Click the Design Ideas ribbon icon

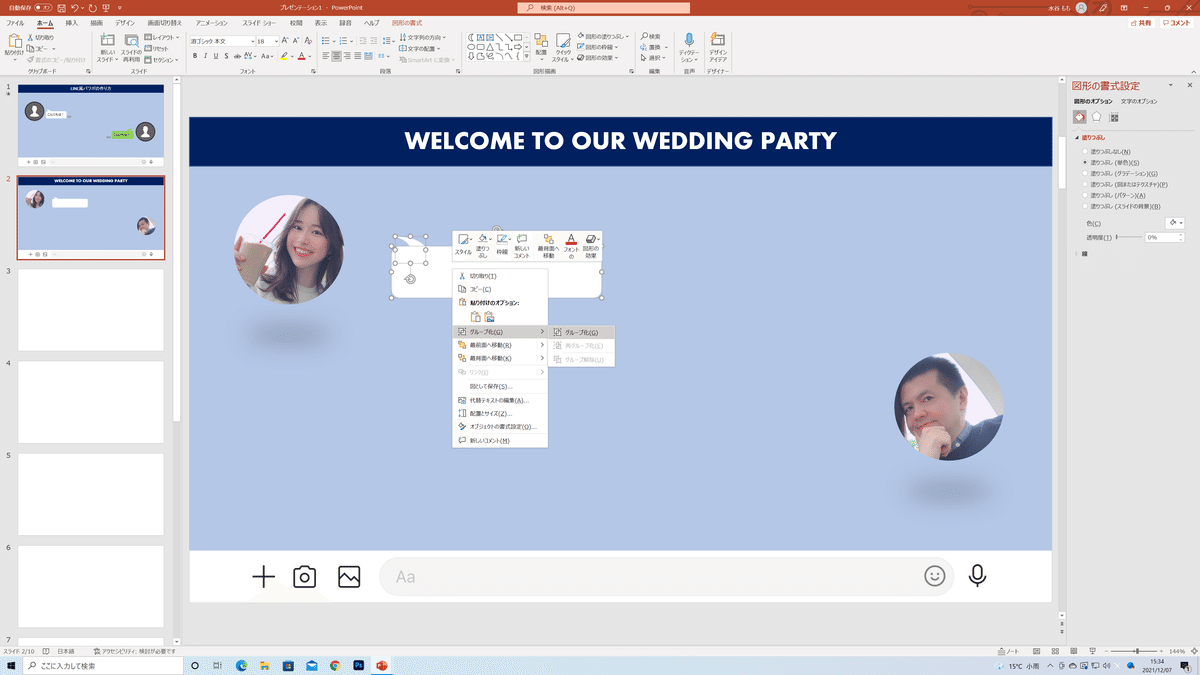tap(717, 40)
